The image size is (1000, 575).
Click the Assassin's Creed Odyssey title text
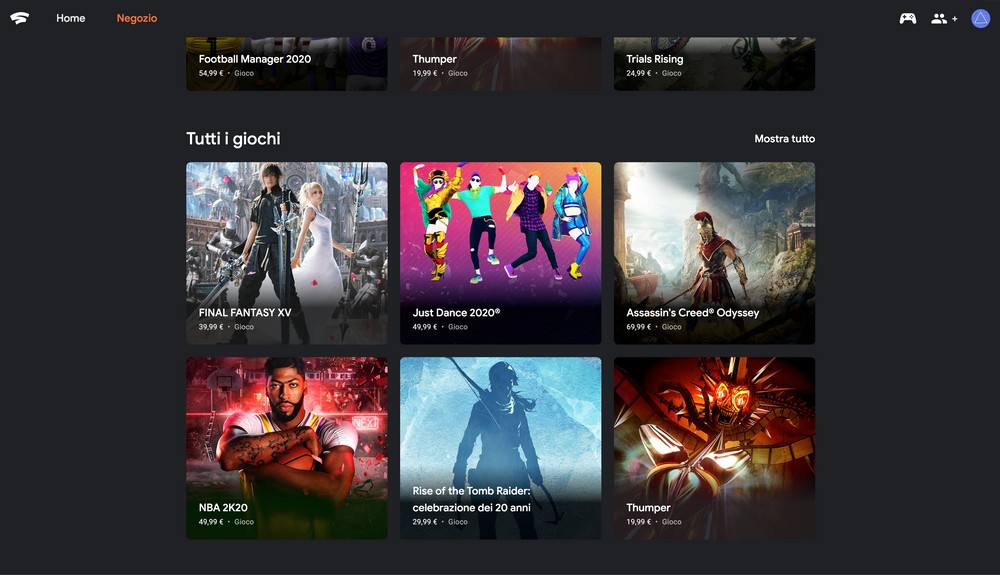click(693, 312)
